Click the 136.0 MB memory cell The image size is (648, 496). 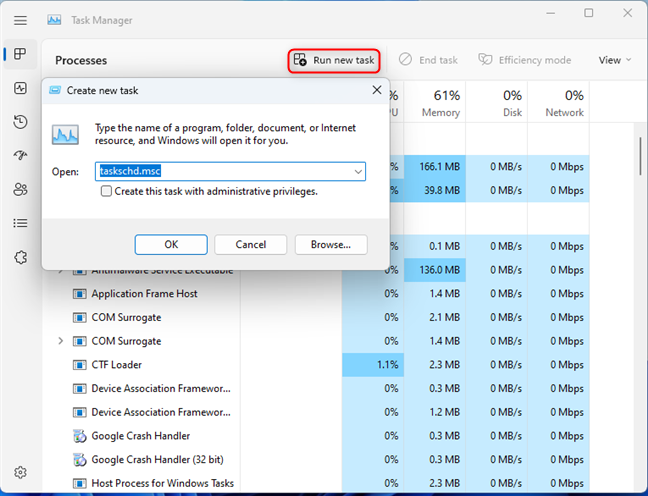click(x=435, y=270)
